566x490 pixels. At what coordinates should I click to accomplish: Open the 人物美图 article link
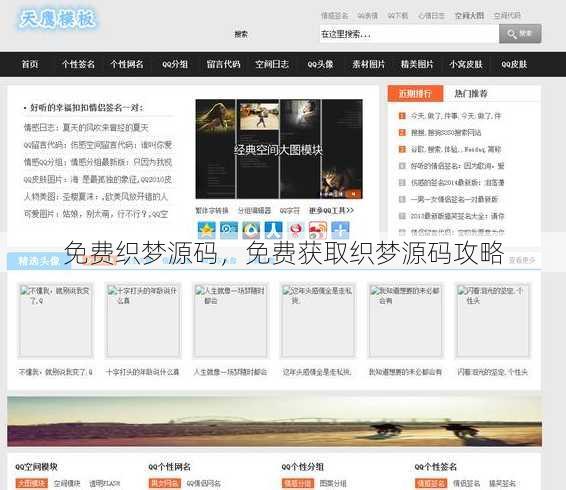96,197
